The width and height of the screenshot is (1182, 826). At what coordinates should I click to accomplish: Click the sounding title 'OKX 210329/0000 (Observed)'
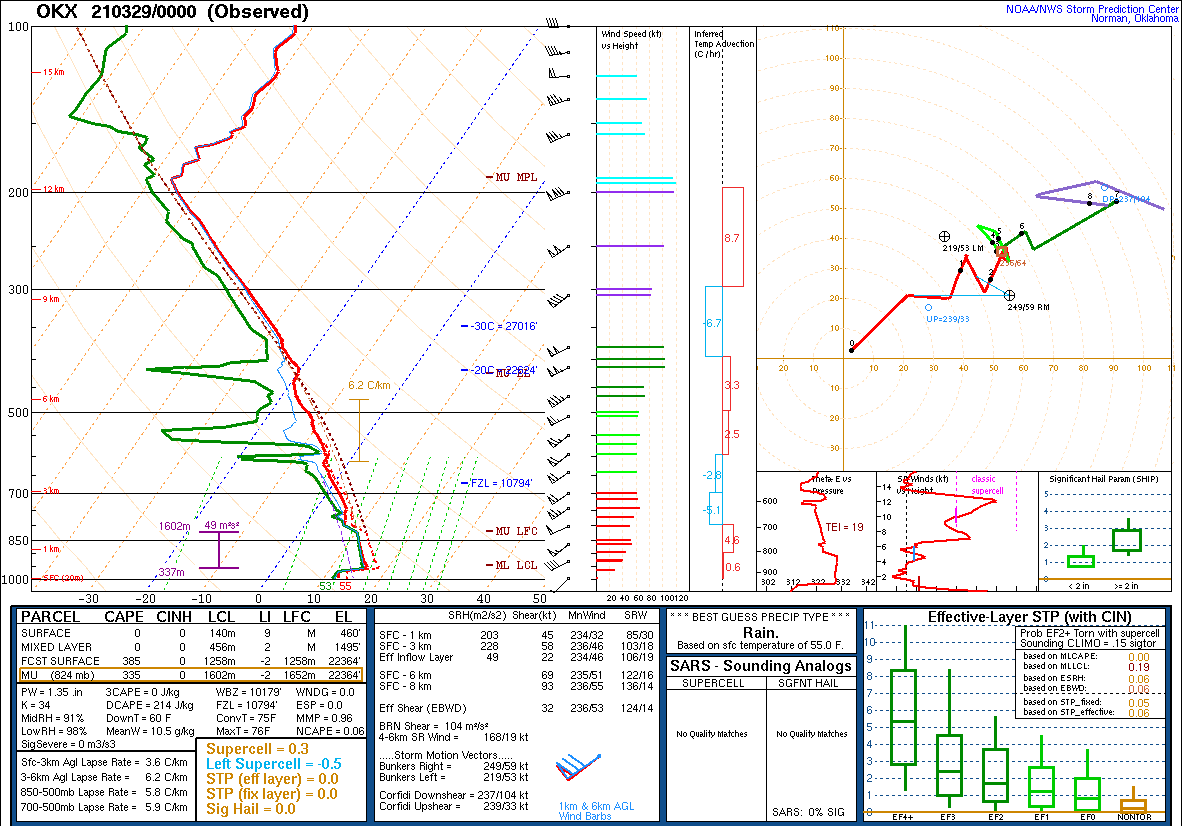coord(172,11)
